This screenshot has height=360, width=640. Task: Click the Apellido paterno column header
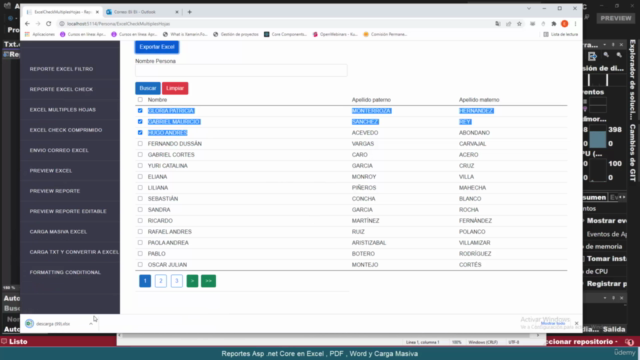(x=371, y=100)
